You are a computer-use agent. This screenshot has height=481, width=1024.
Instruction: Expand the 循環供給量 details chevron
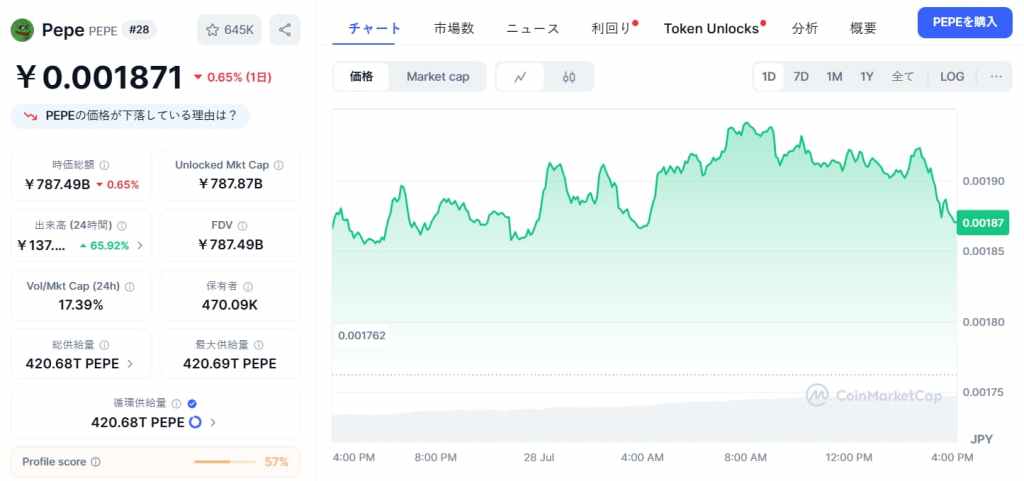coord(212,423)
